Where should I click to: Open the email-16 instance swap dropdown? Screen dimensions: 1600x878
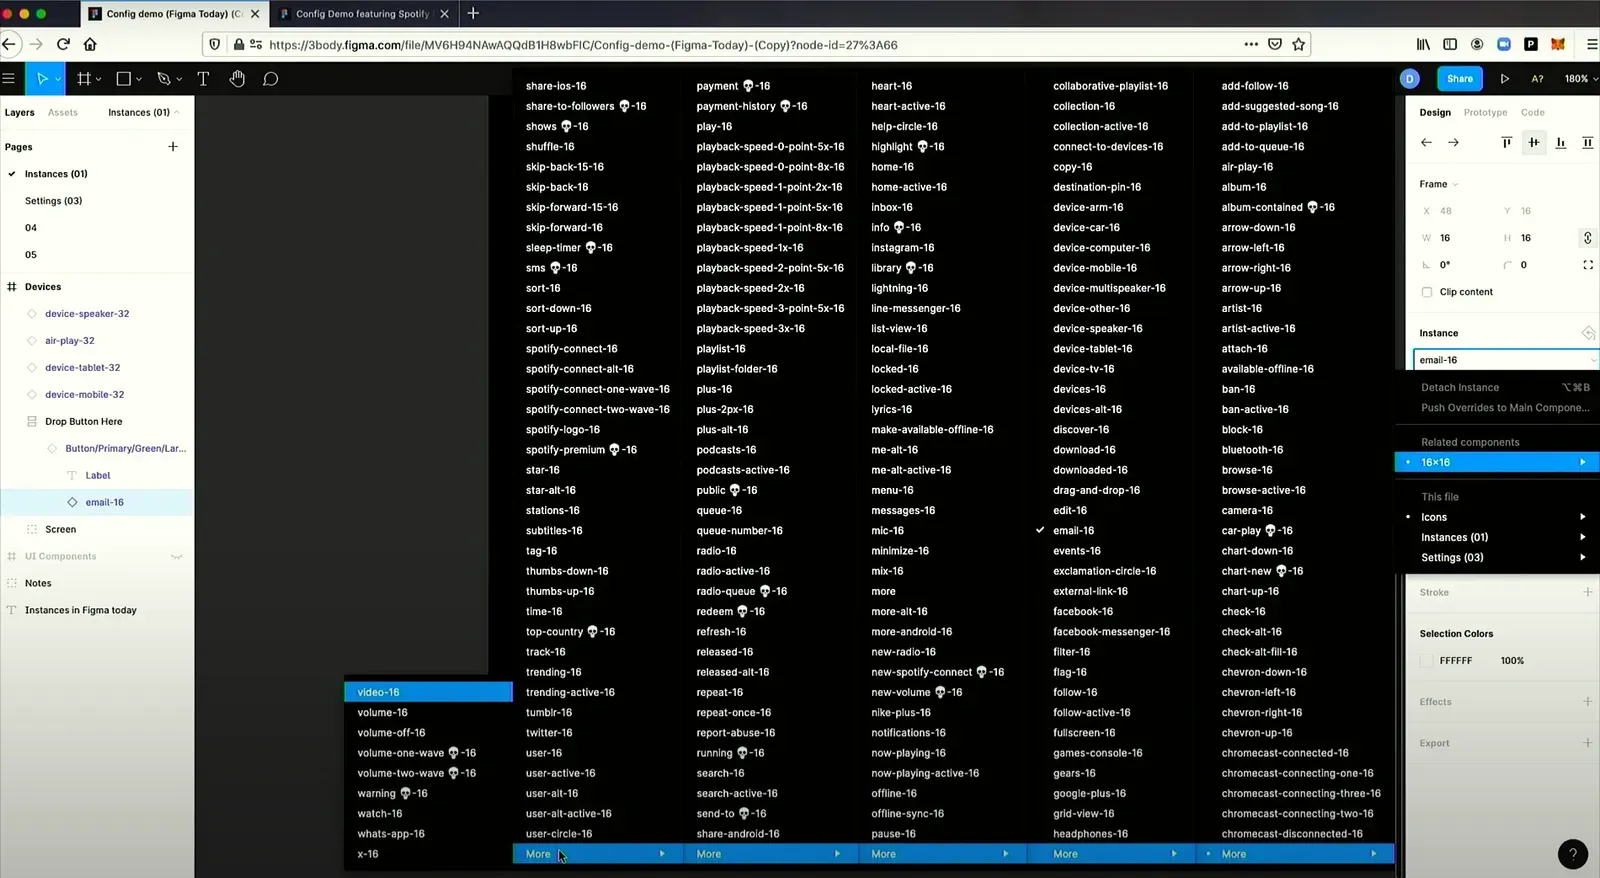(1505, 360)
